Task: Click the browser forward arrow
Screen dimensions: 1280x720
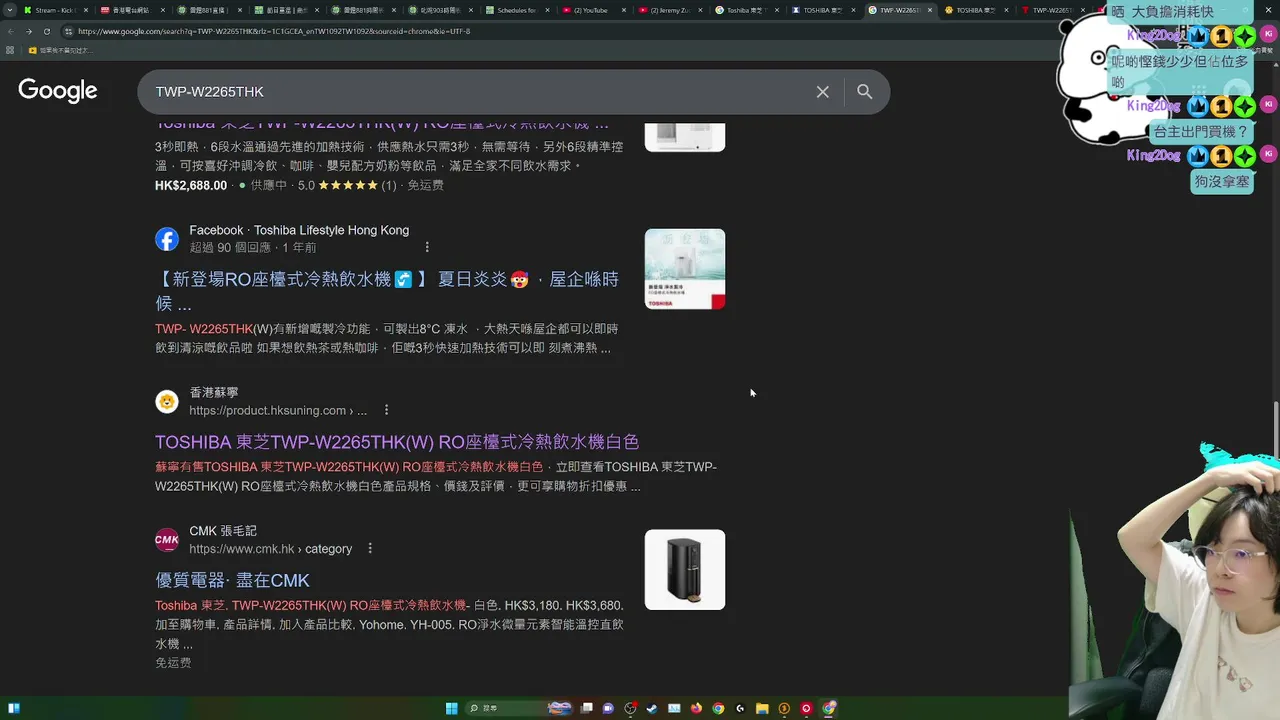Action: tap(28, 31)
